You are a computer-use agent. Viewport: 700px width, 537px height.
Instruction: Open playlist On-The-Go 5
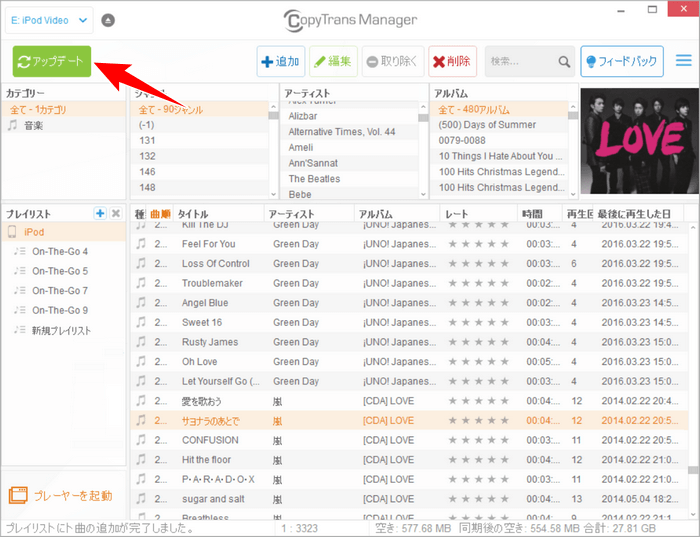tap(64, 271)
